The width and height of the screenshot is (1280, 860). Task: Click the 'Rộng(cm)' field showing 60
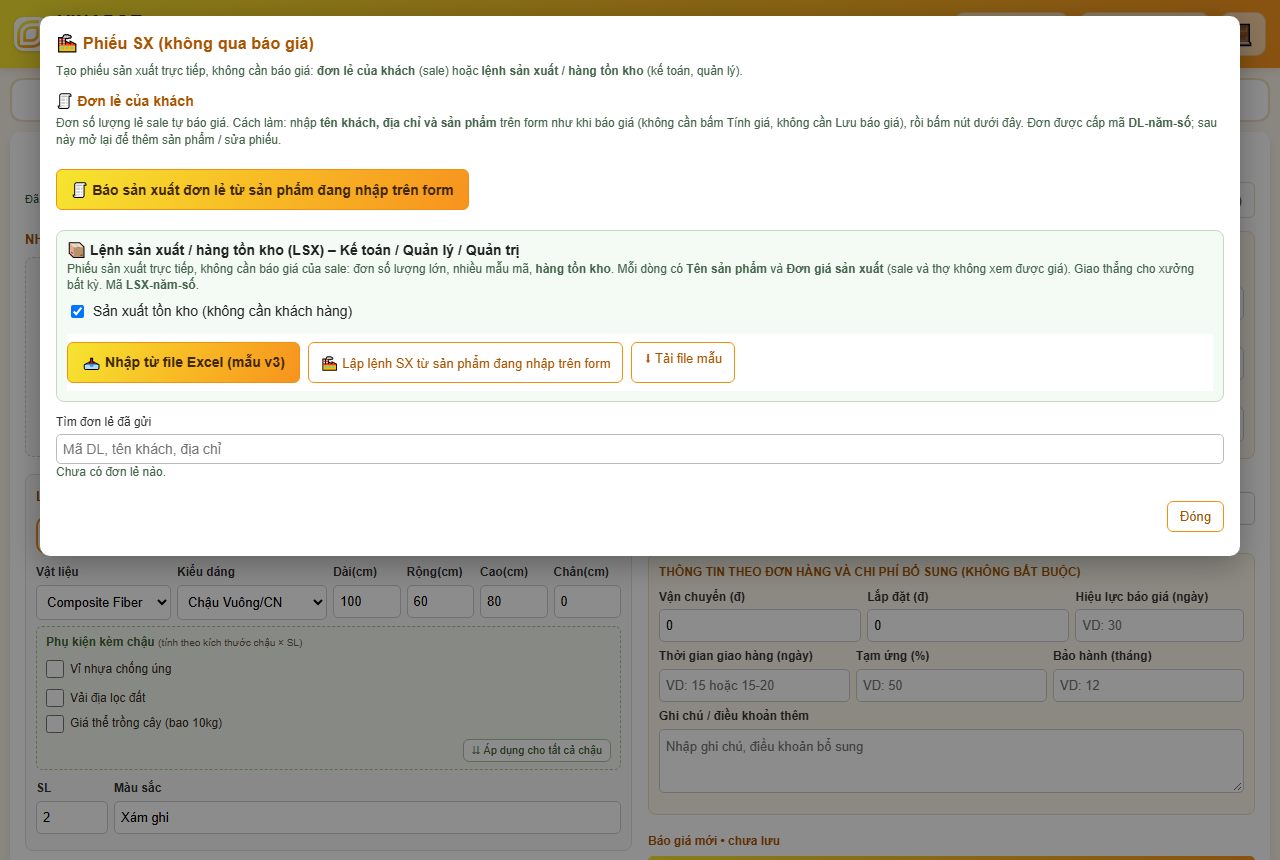tap(440, 602)
